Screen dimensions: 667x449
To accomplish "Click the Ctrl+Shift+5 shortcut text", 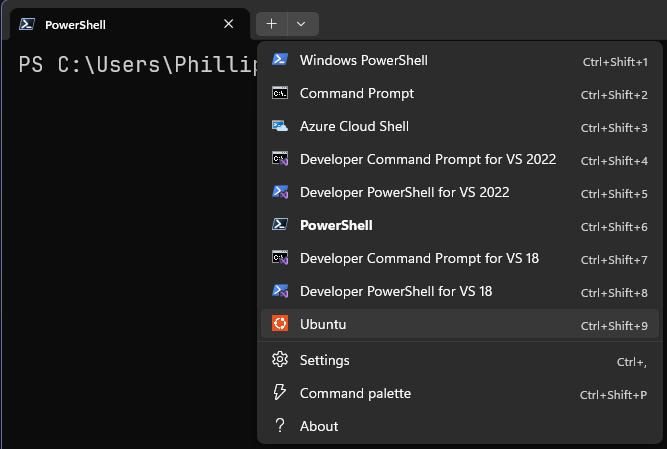I will coord(614,194).
